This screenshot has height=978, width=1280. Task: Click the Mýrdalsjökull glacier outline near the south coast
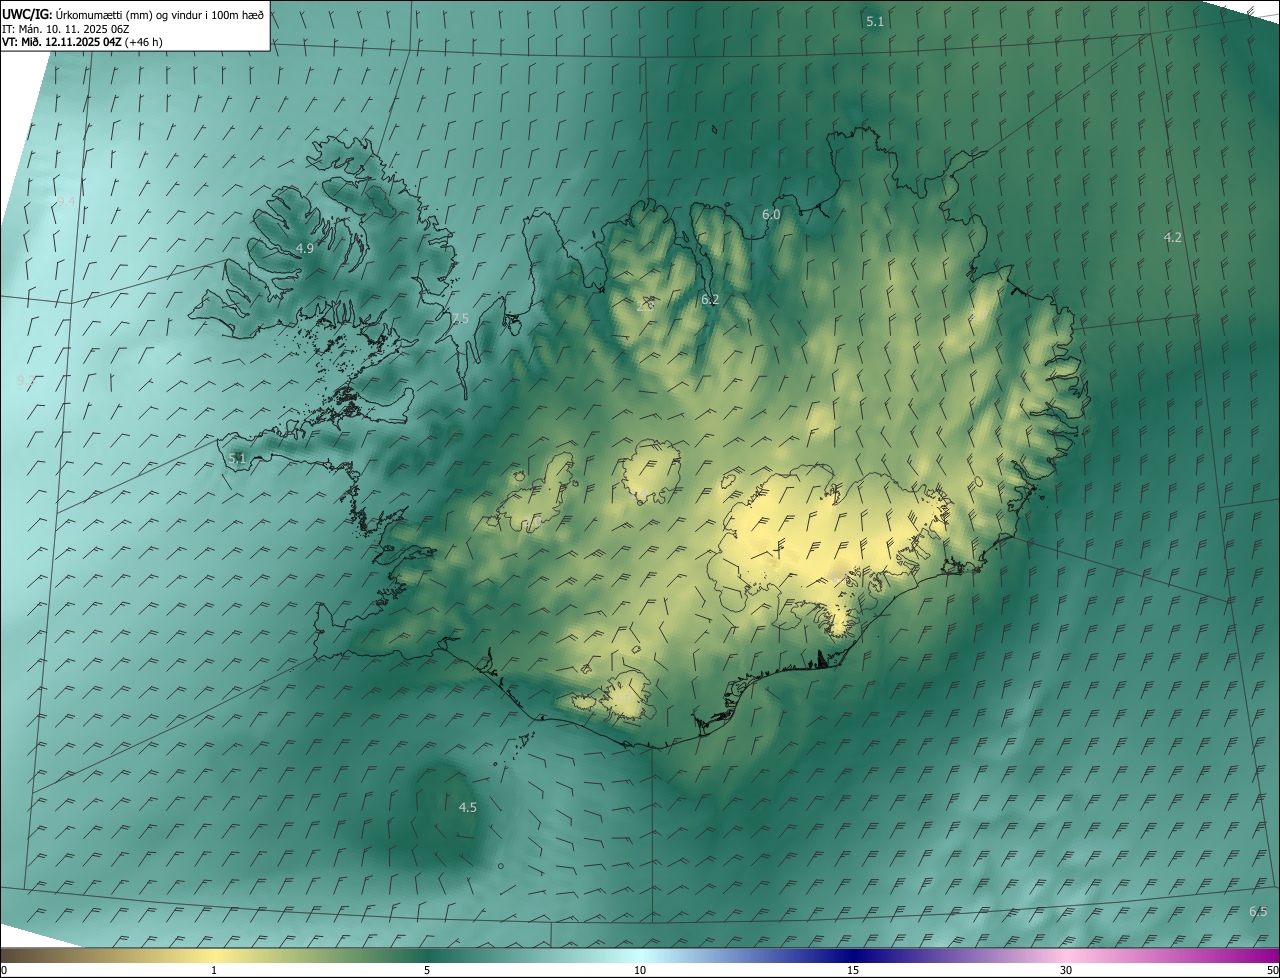click(628, 697)
